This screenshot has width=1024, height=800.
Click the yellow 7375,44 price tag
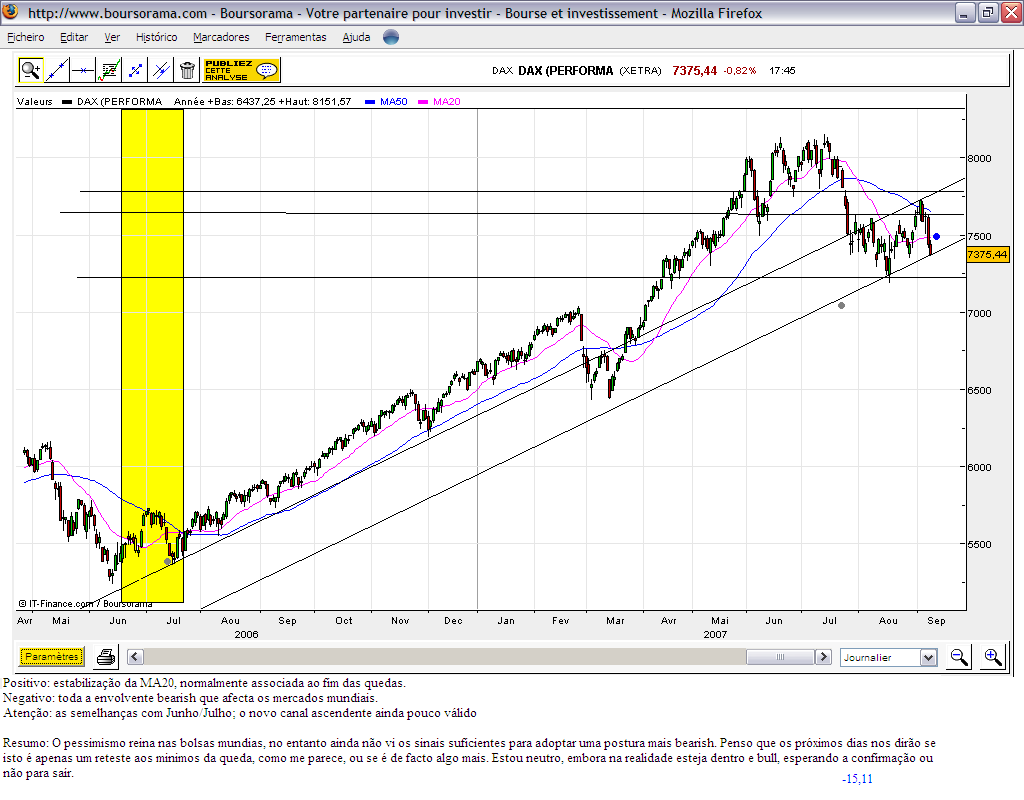(x=987, y=254)
